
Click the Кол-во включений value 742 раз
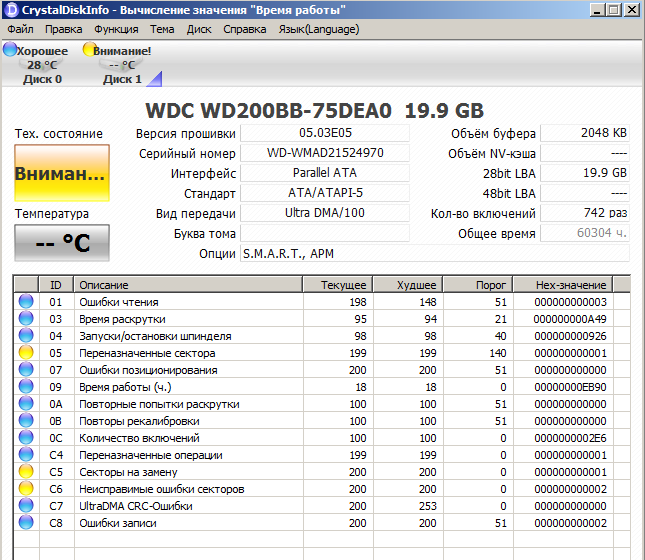(x=585, y=213)
